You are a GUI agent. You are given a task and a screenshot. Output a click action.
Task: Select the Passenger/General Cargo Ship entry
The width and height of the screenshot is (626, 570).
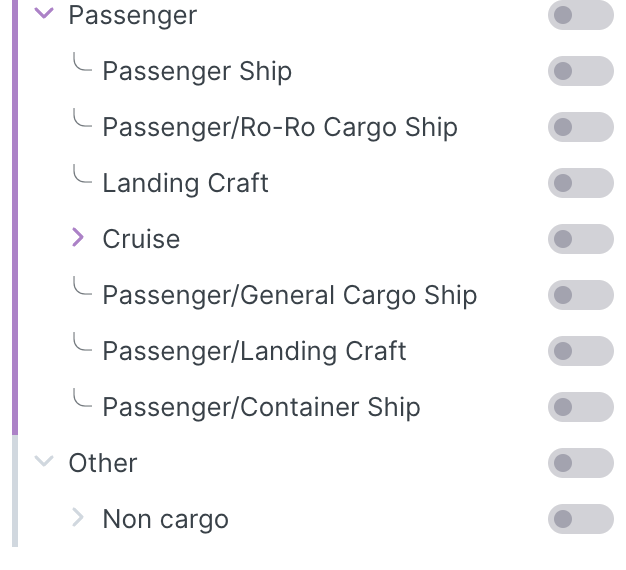pyautogui.click(x=289, y=296)
